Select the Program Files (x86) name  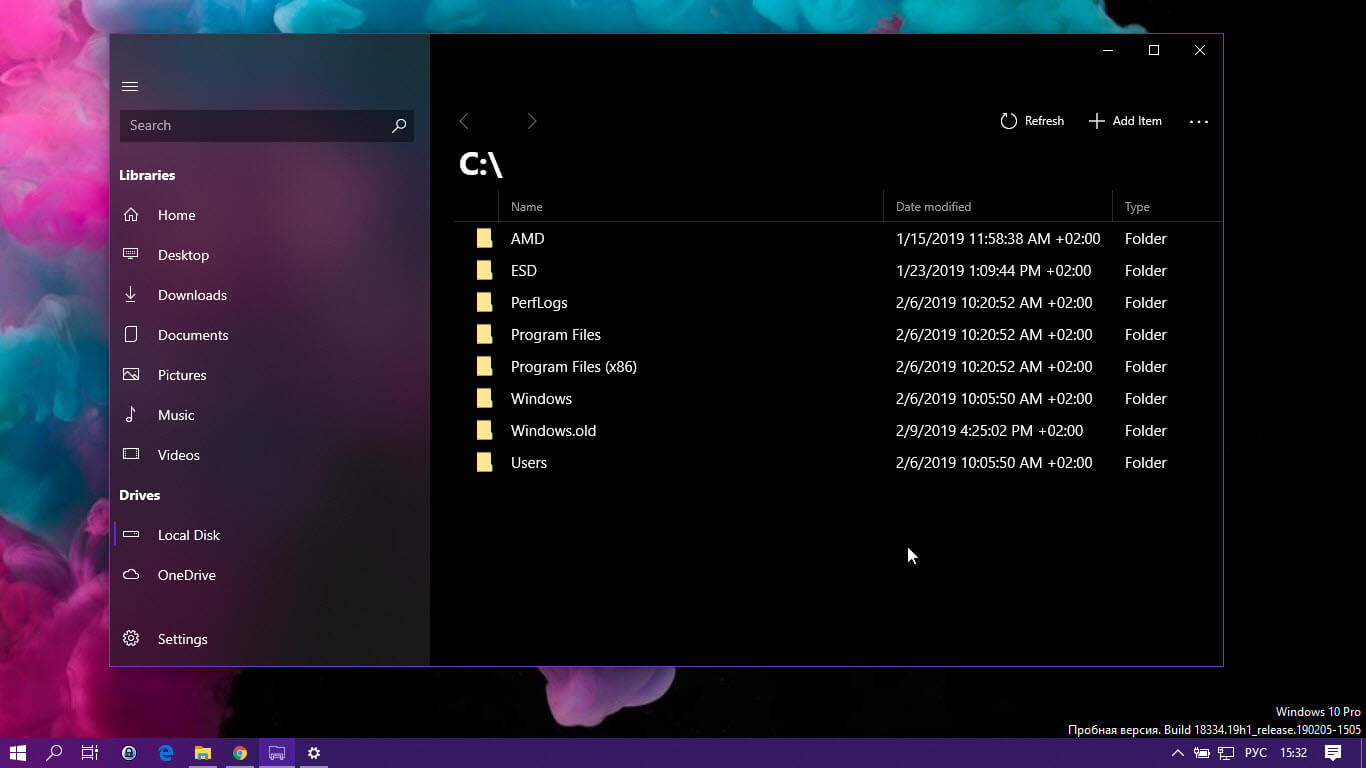pos(574,367)
